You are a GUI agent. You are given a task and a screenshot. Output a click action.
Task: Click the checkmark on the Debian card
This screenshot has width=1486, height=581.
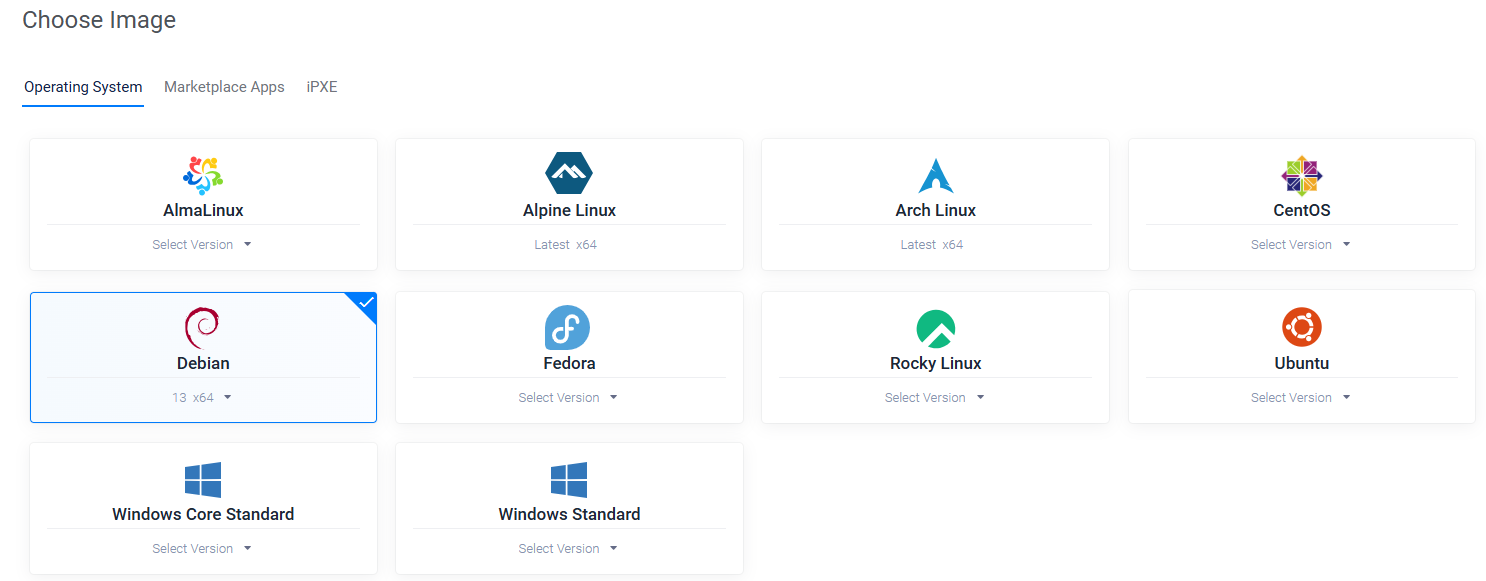[x=365, y=303]
